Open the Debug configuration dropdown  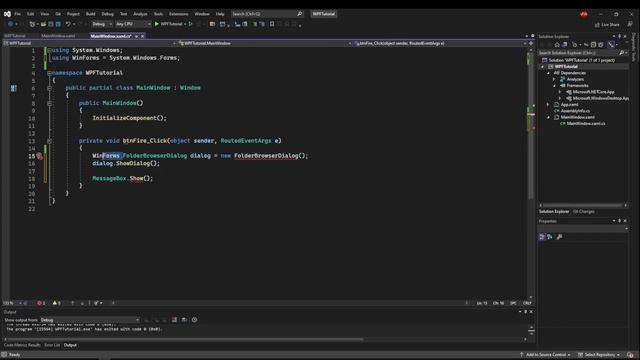pos(102,24)
